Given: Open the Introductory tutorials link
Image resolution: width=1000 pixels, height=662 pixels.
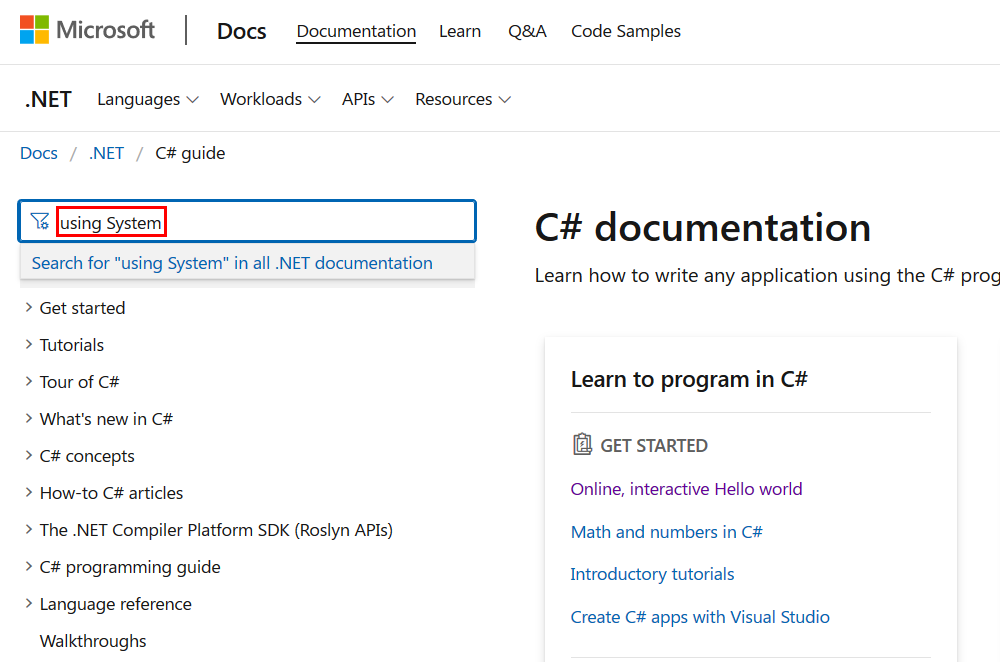Looking at the screenshot, I should pyautogui.click(x=652, y=574).
